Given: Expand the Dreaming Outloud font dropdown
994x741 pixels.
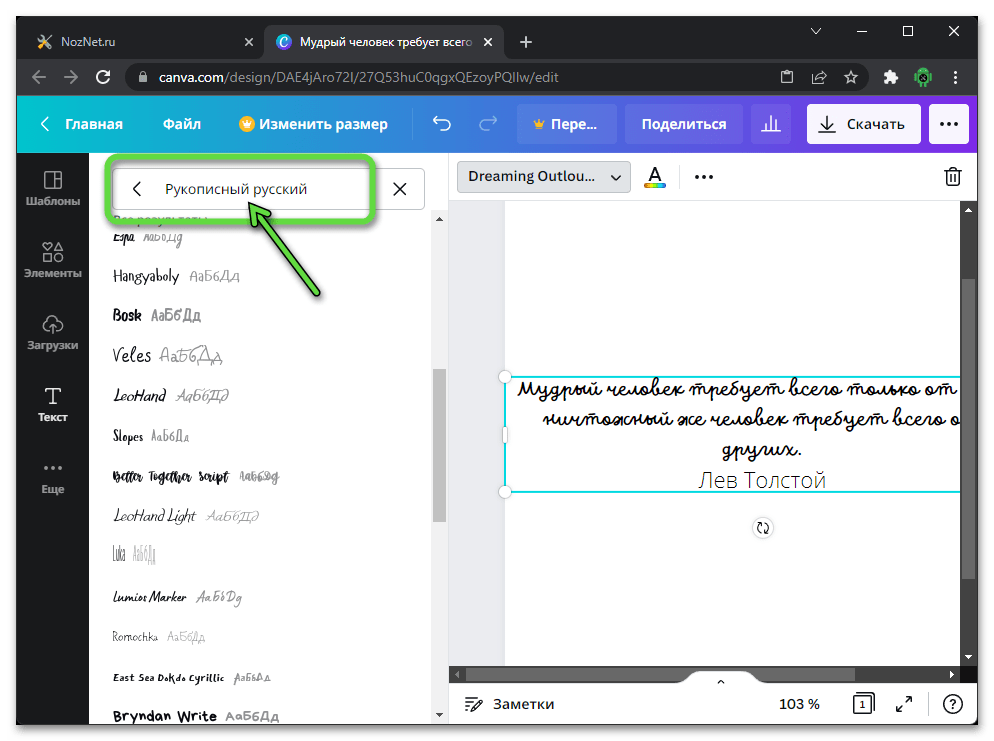Looking at the screenshot, I should pyautogui.click(x=543, y=177).
